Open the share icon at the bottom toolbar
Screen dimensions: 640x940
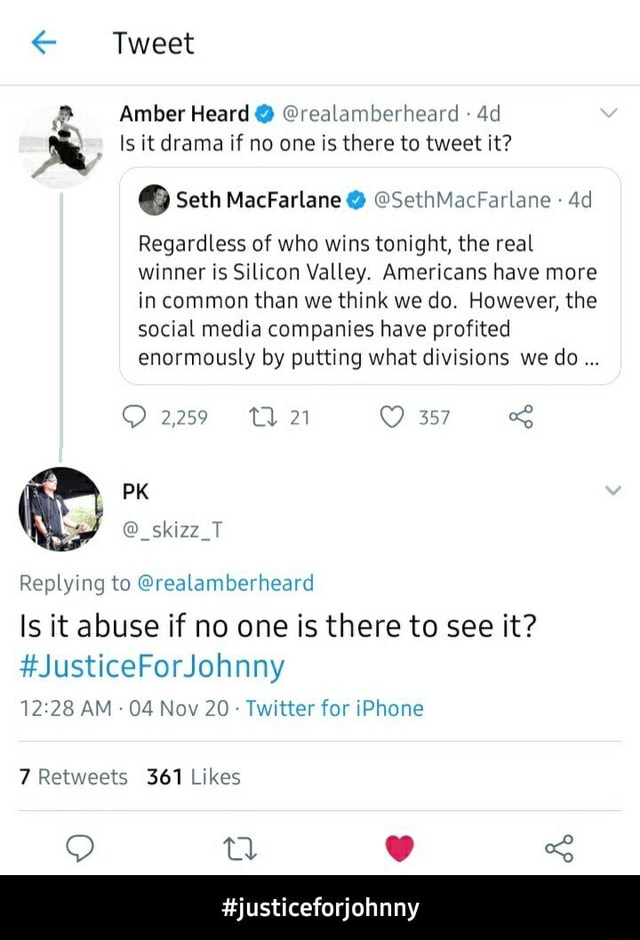[559, 847]
